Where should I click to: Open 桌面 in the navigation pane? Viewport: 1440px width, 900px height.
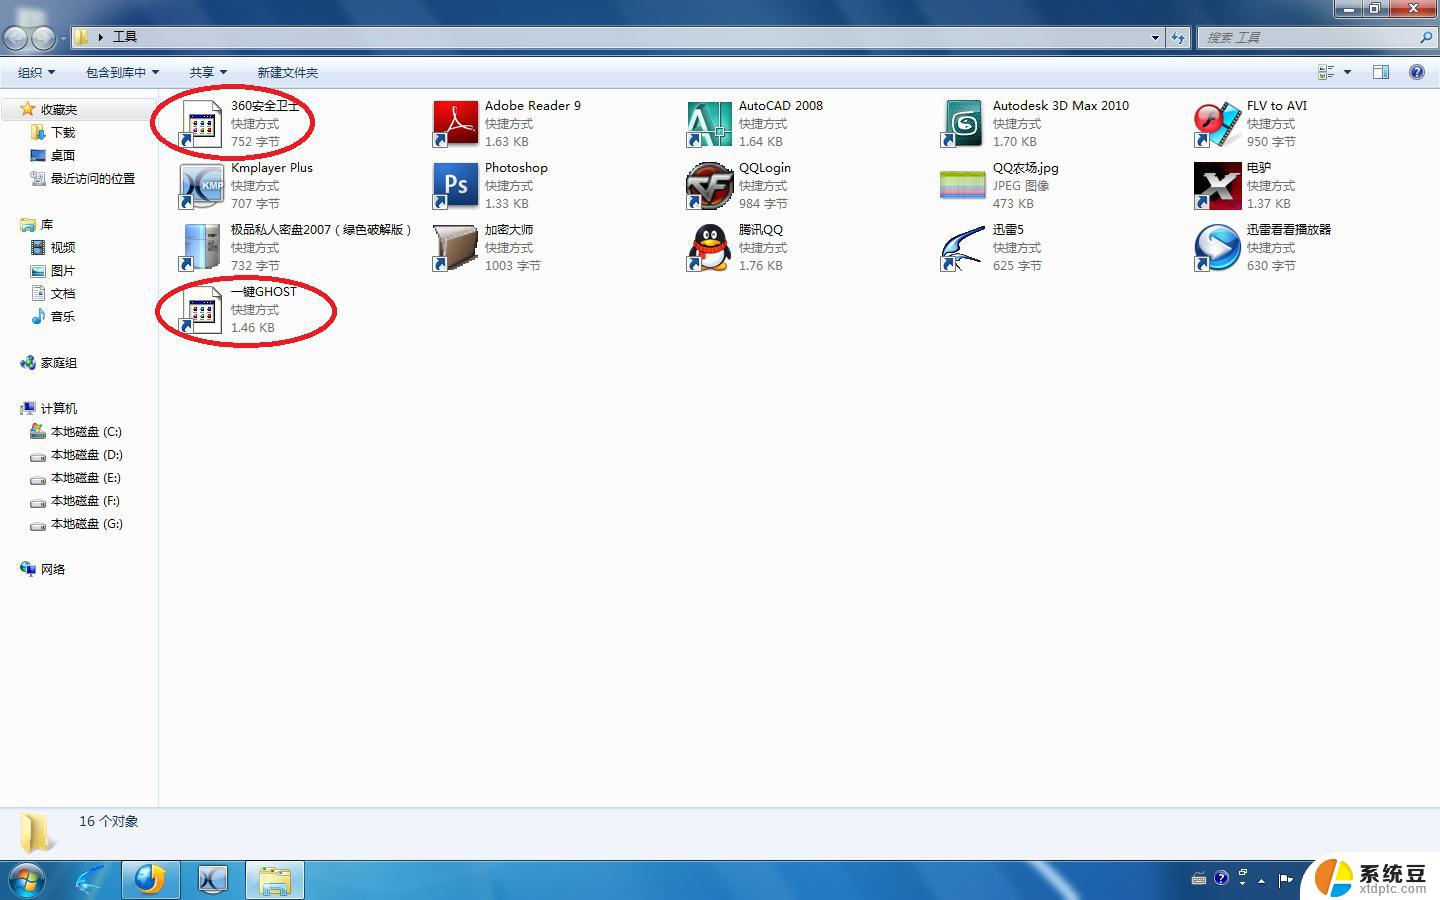(63, 156)
